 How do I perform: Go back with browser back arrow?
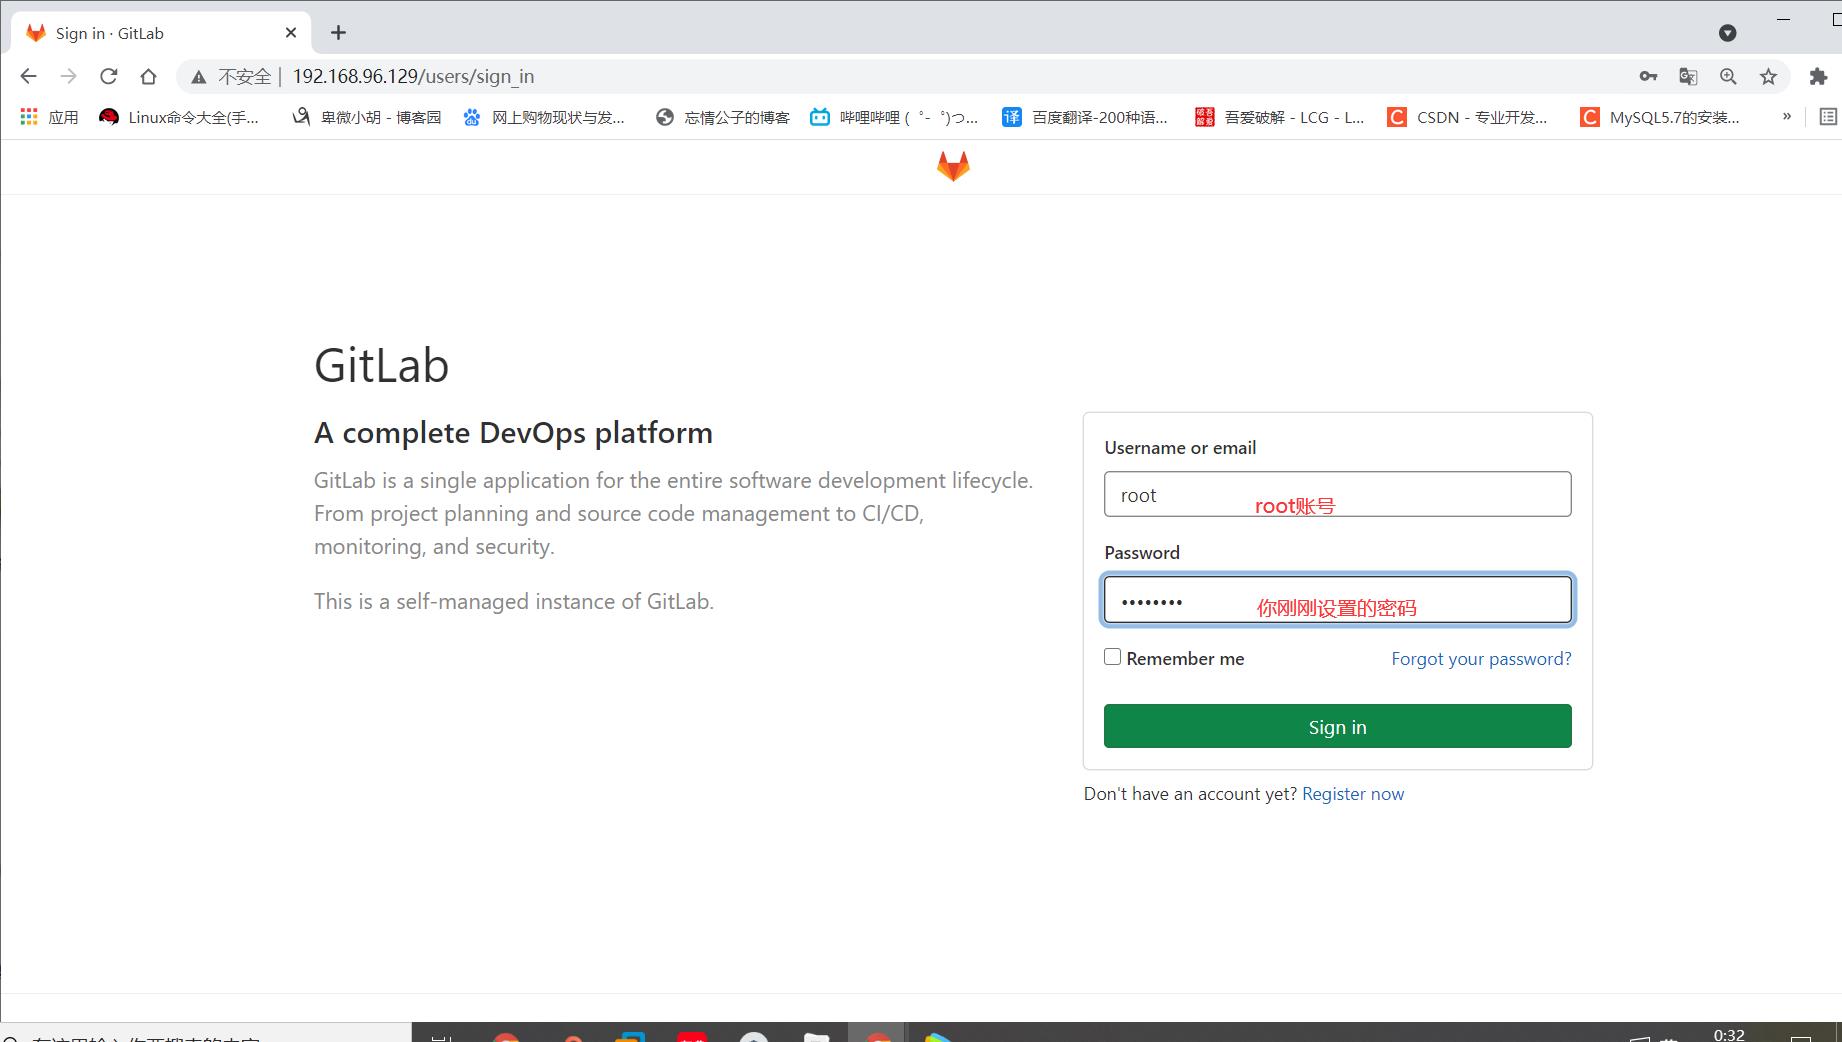click(x=28, y=76)
